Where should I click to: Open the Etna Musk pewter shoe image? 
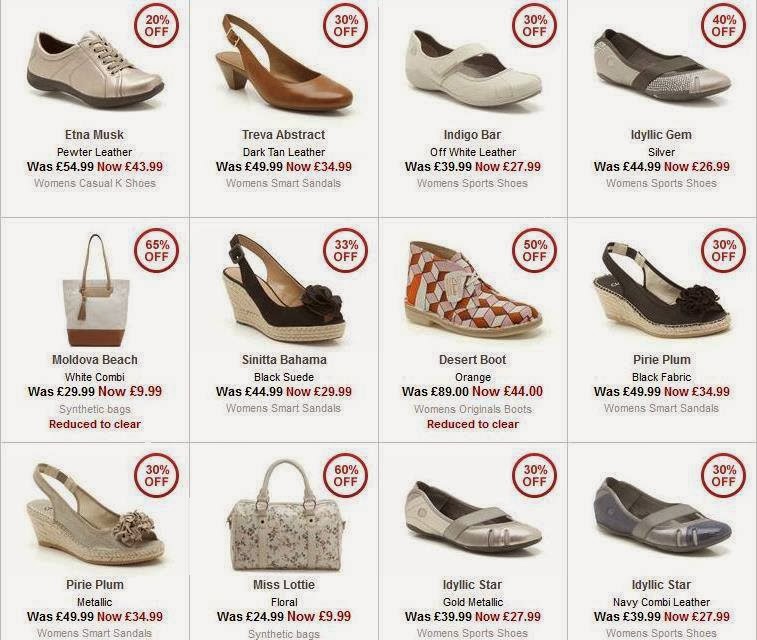pyautogui.click(x=95, y=70)
